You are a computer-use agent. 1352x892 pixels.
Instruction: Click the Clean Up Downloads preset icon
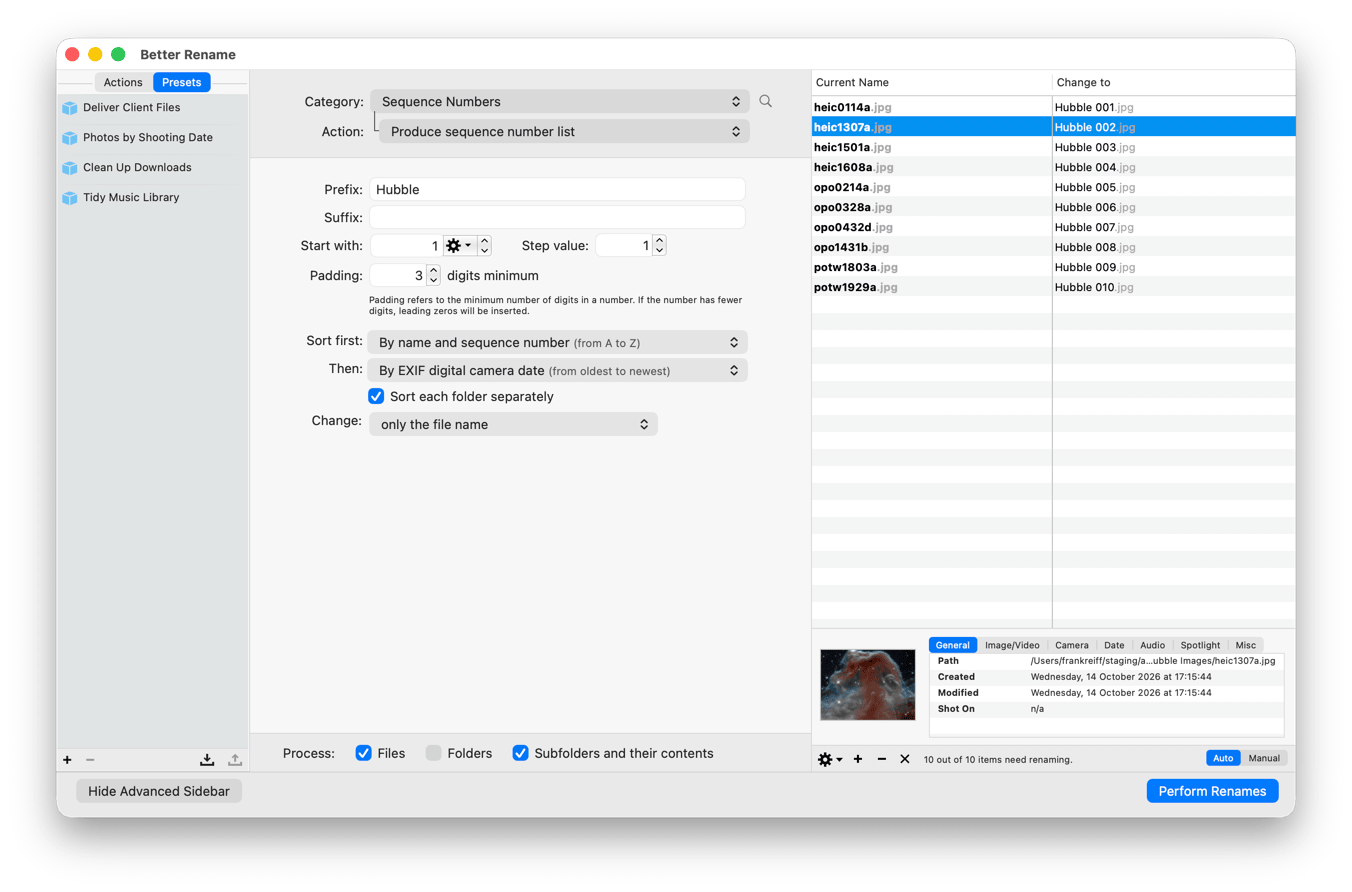[70, 168]
